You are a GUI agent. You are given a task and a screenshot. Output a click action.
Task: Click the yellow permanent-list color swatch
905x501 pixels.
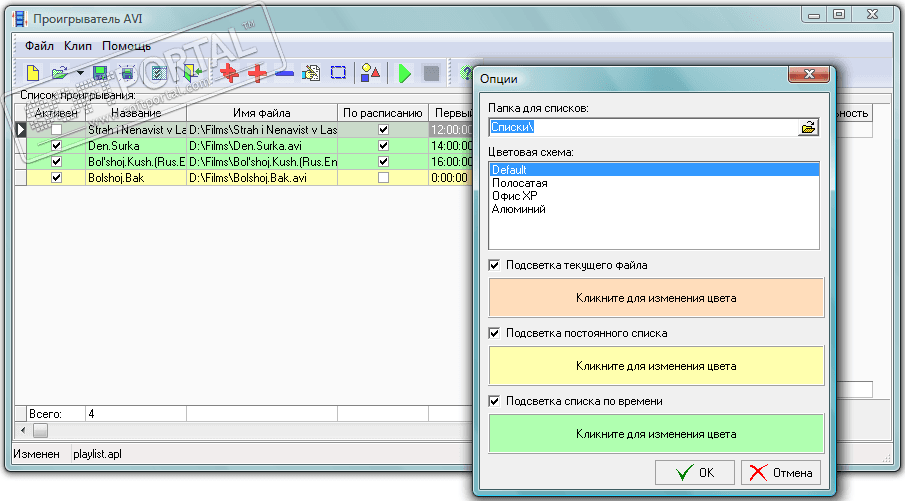[656, 366]
